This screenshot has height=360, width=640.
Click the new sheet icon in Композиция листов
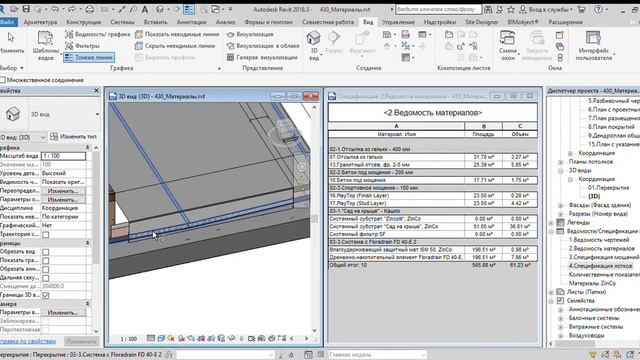(x=449, y=35)
